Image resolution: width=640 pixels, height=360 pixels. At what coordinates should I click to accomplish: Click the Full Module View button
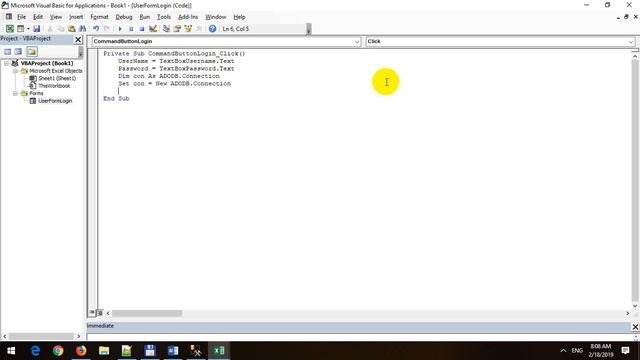click(x=99, y=313)
